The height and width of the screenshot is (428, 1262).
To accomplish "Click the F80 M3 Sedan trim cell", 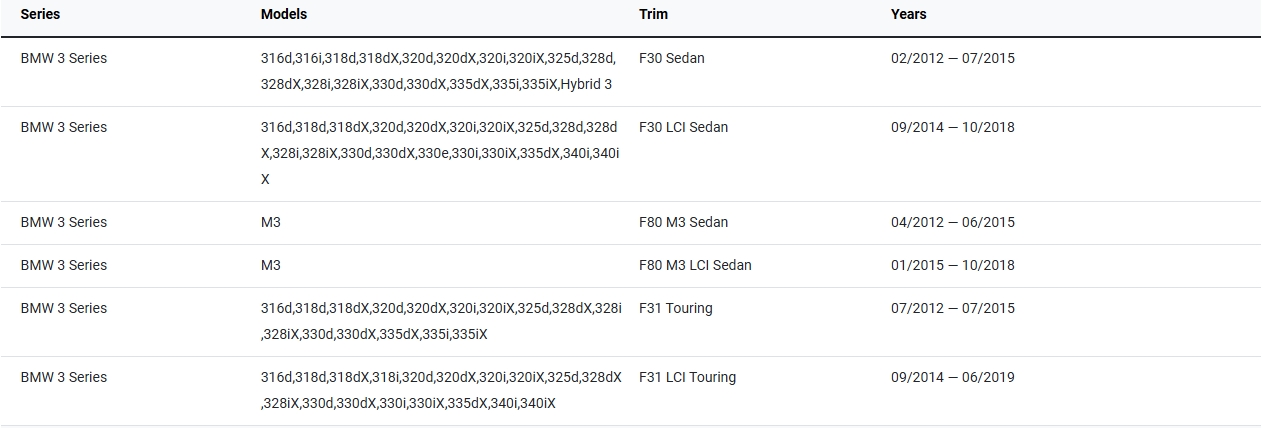I will [x=684, y=222].
